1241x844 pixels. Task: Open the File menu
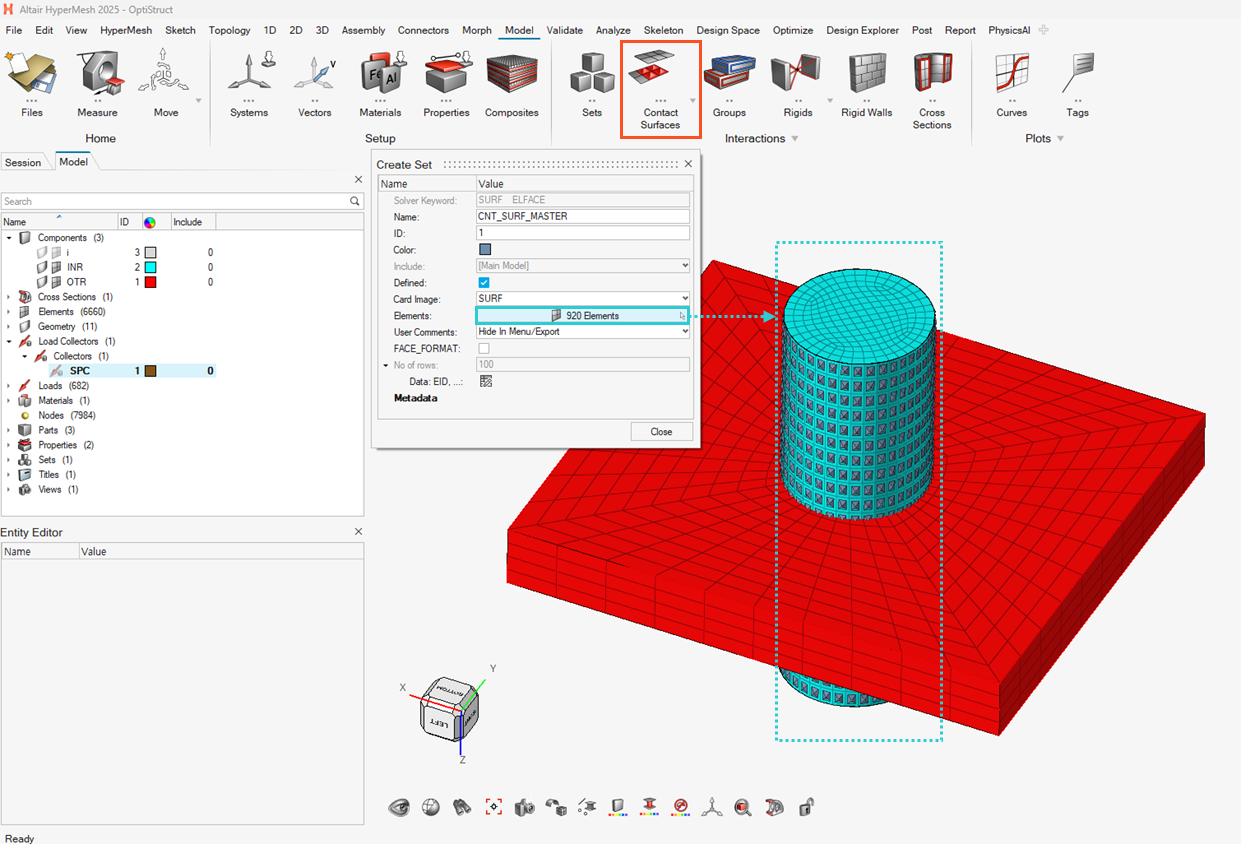coord(13,30)
